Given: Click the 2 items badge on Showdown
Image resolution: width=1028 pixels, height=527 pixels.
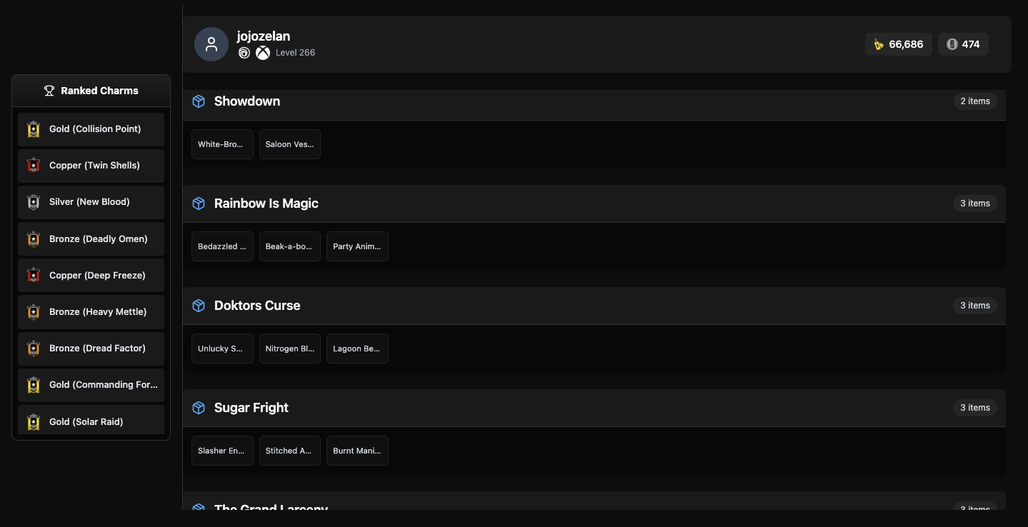Looking at the screenshot, I should [x=975, y=101].
